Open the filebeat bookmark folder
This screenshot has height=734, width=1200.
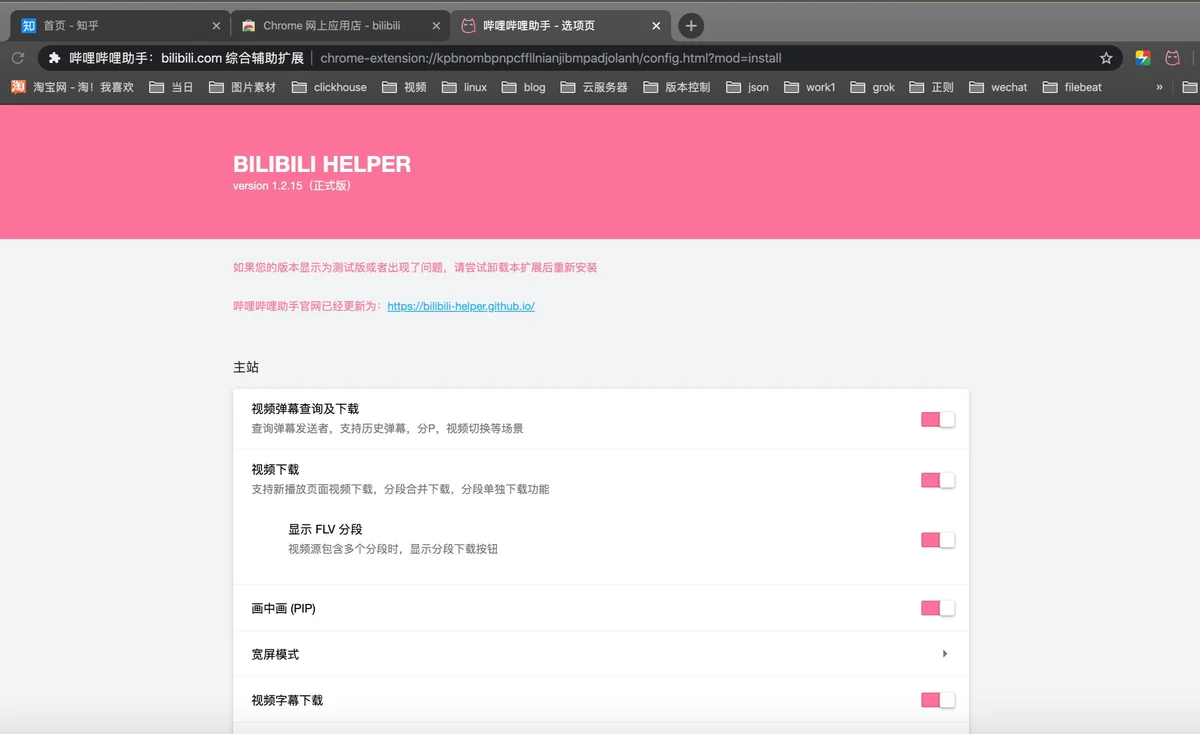[1072, 87]
